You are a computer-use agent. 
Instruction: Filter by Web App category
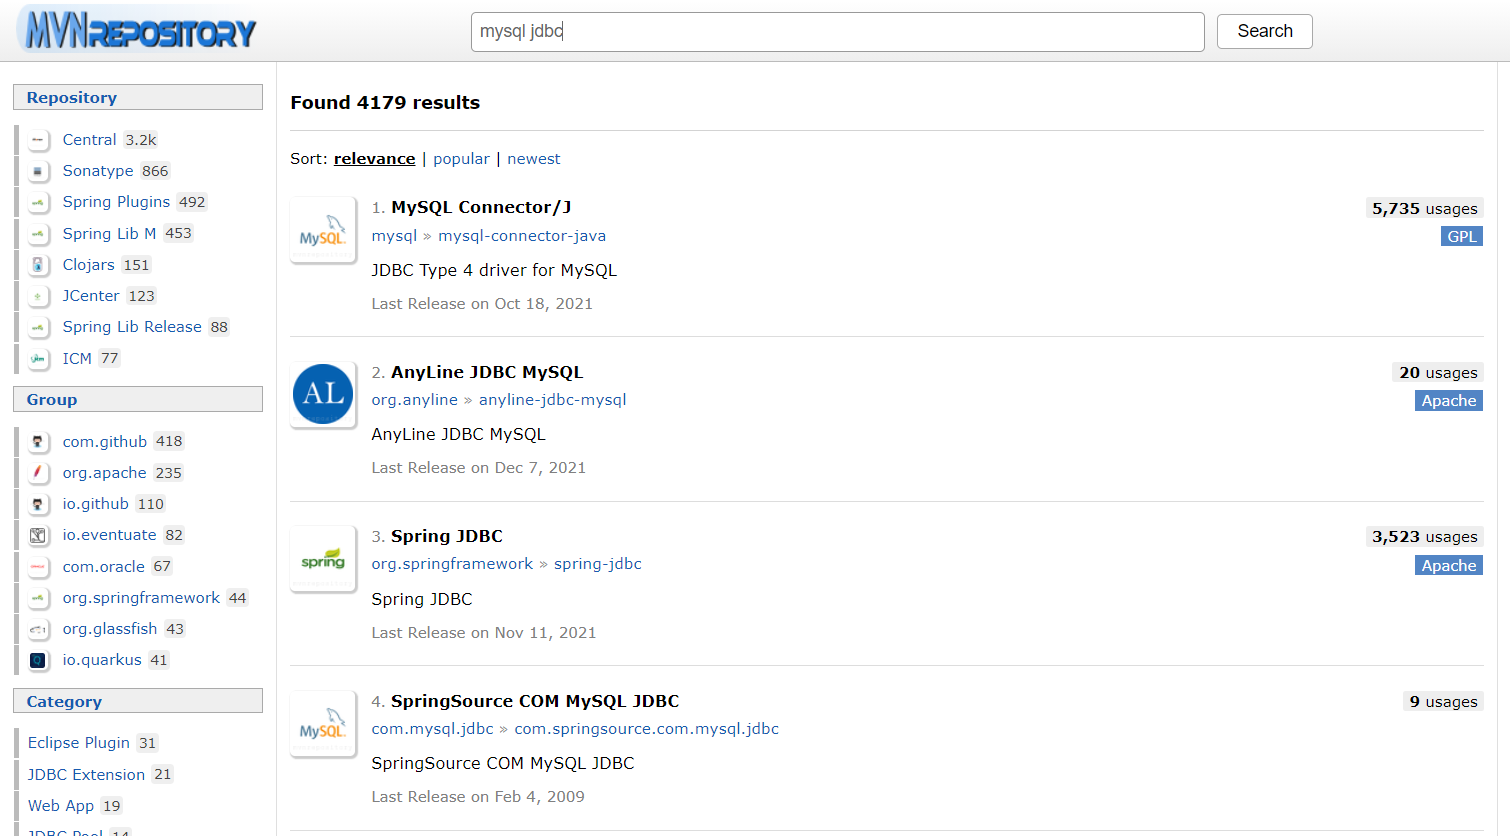(x=61, y=806)
